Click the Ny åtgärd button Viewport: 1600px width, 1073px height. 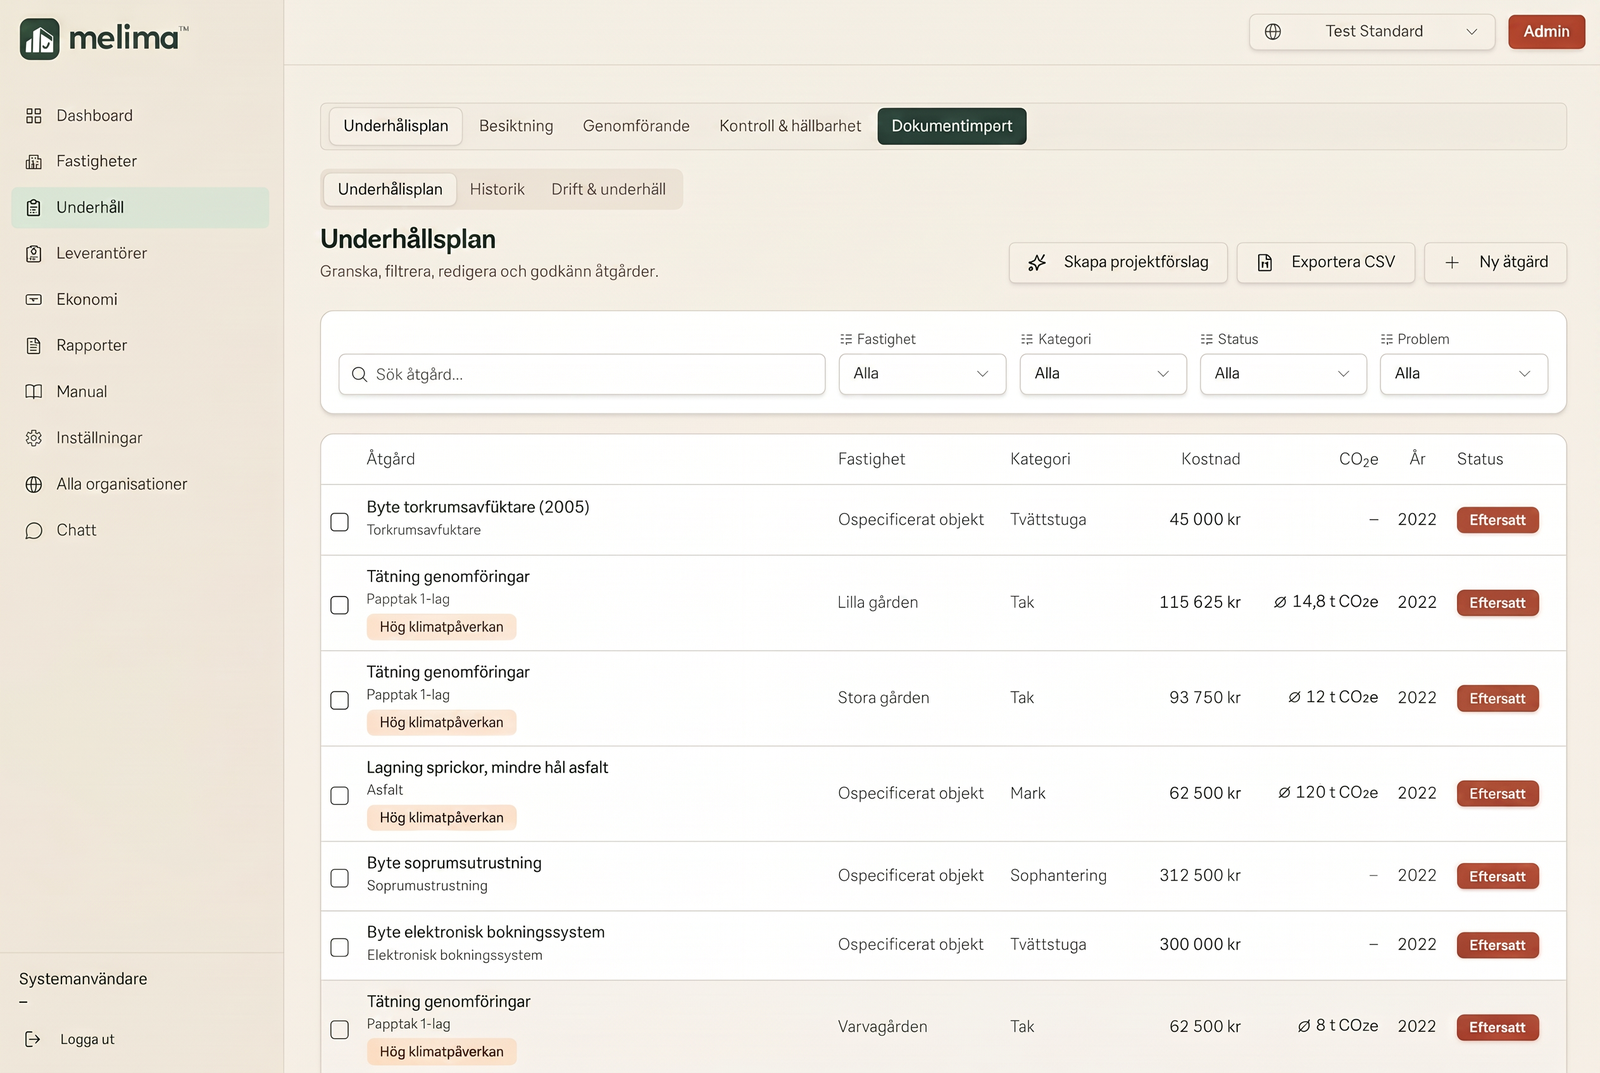click(1495, 263)
